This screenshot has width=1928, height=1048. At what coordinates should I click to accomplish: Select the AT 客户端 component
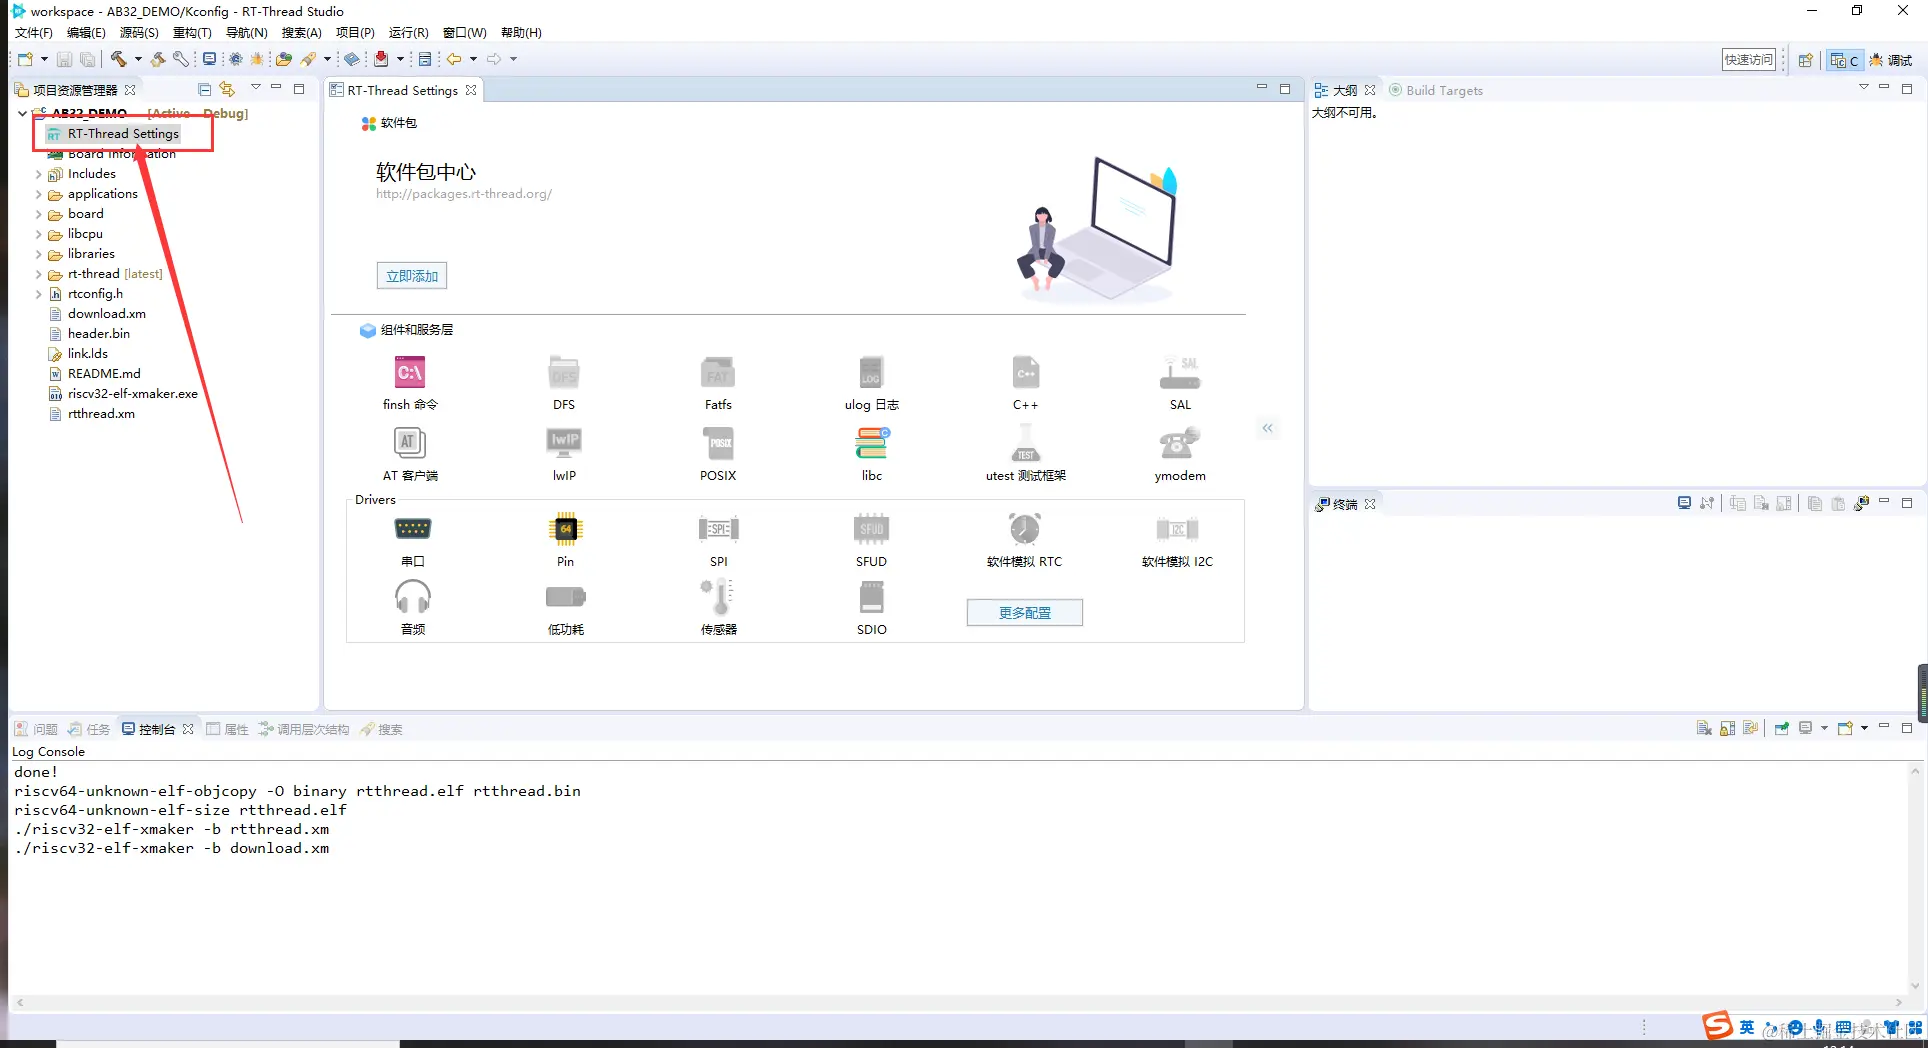[x=410, y=443]
